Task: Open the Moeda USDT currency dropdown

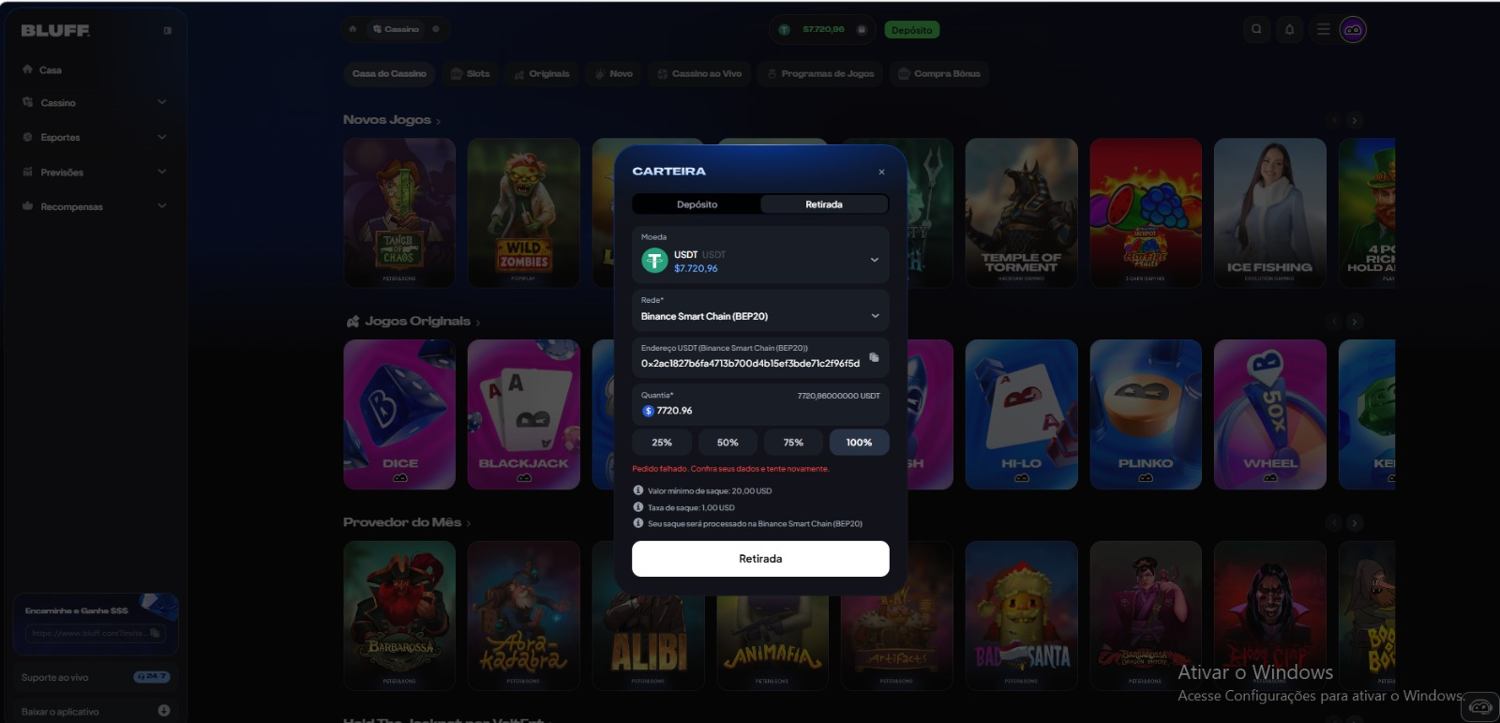Action: pyautogui.click(x=760, y=255)
